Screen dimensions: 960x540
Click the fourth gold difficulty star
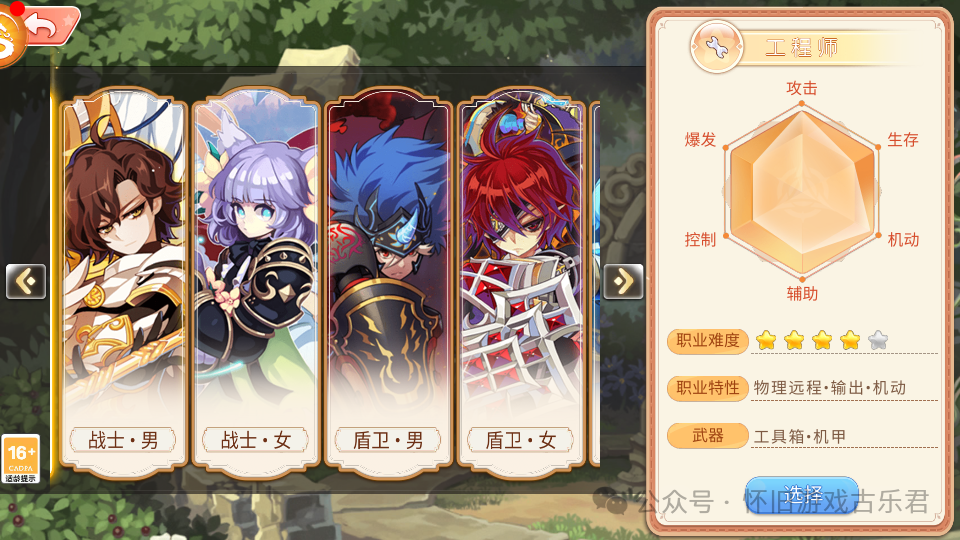[850, 340]
